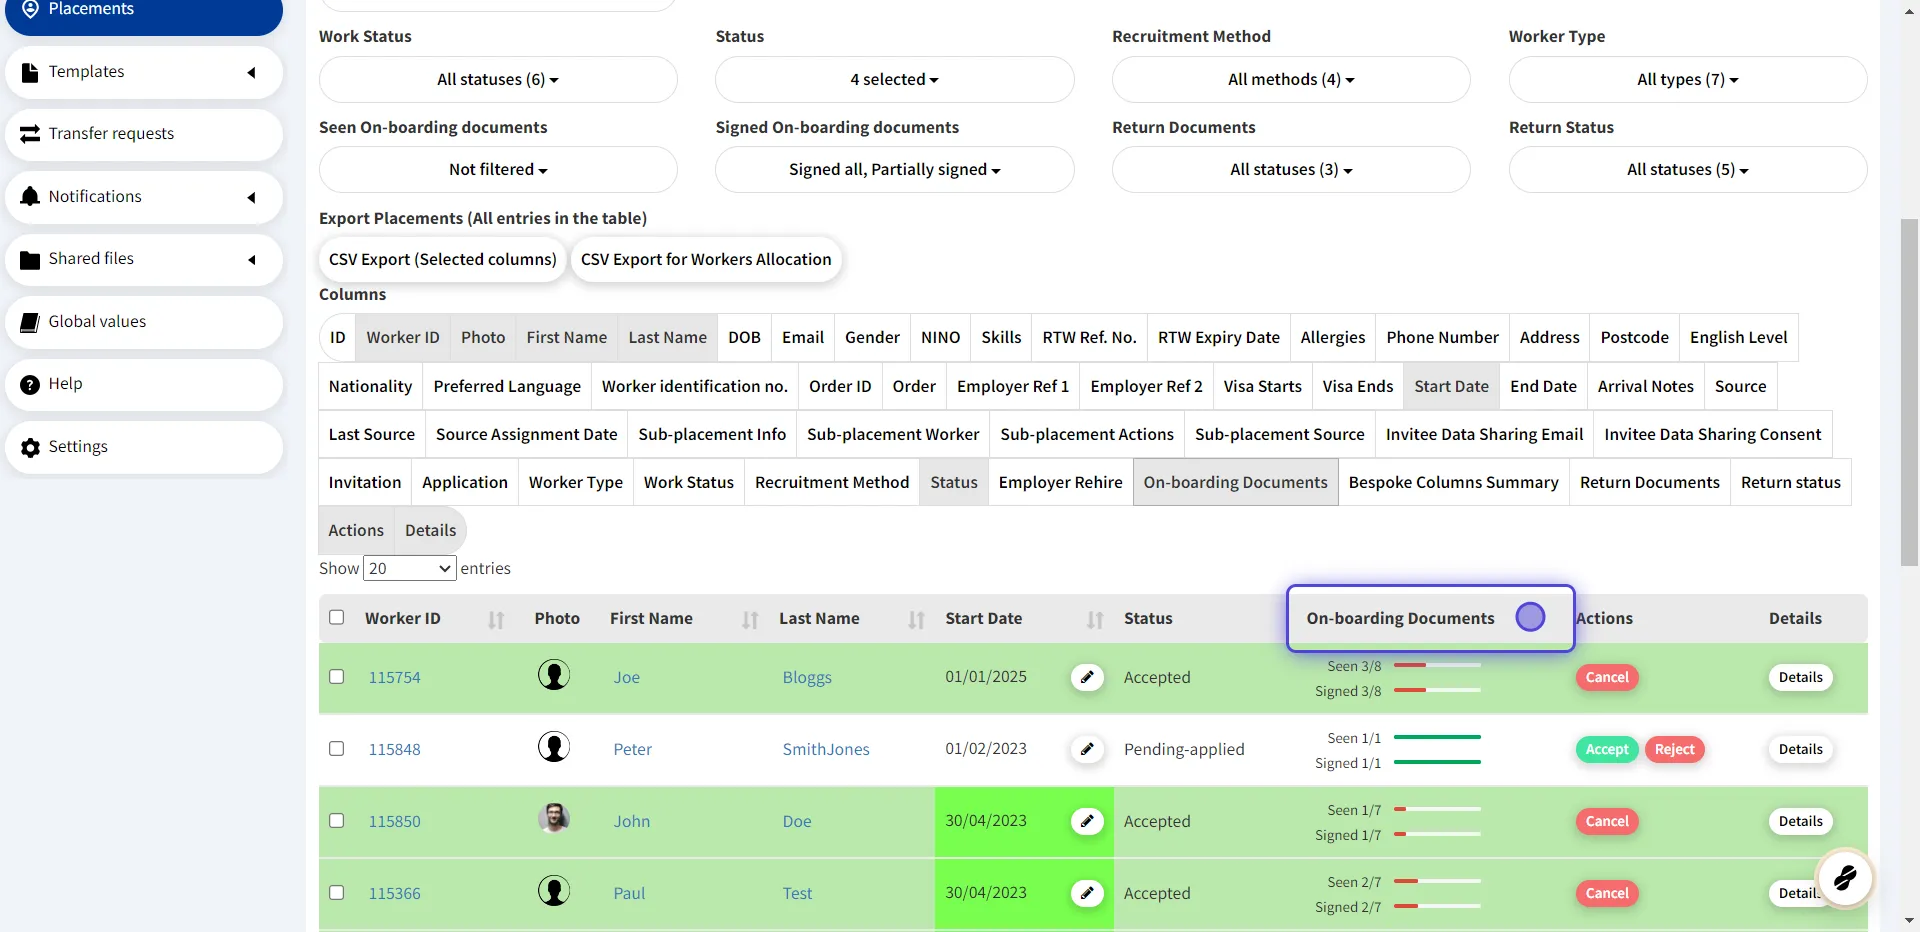Screen dimensions: 1920x932
Task: Edit start date pencil for Paul Test
Action: (x=1087, y=893)
